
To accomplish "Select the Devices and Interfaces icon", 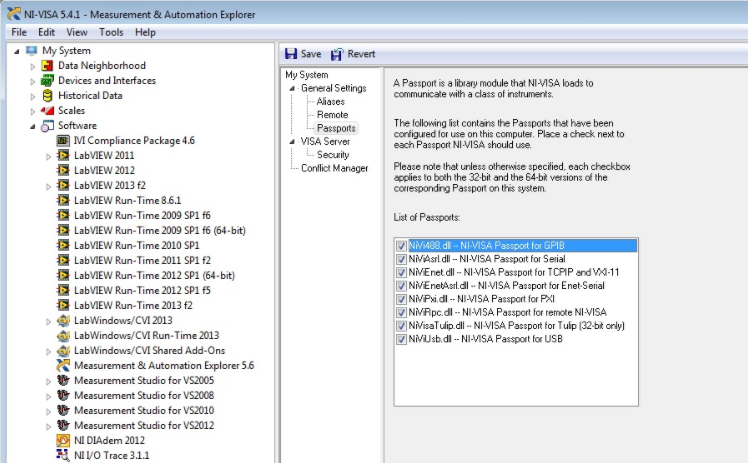I will 47,80.
